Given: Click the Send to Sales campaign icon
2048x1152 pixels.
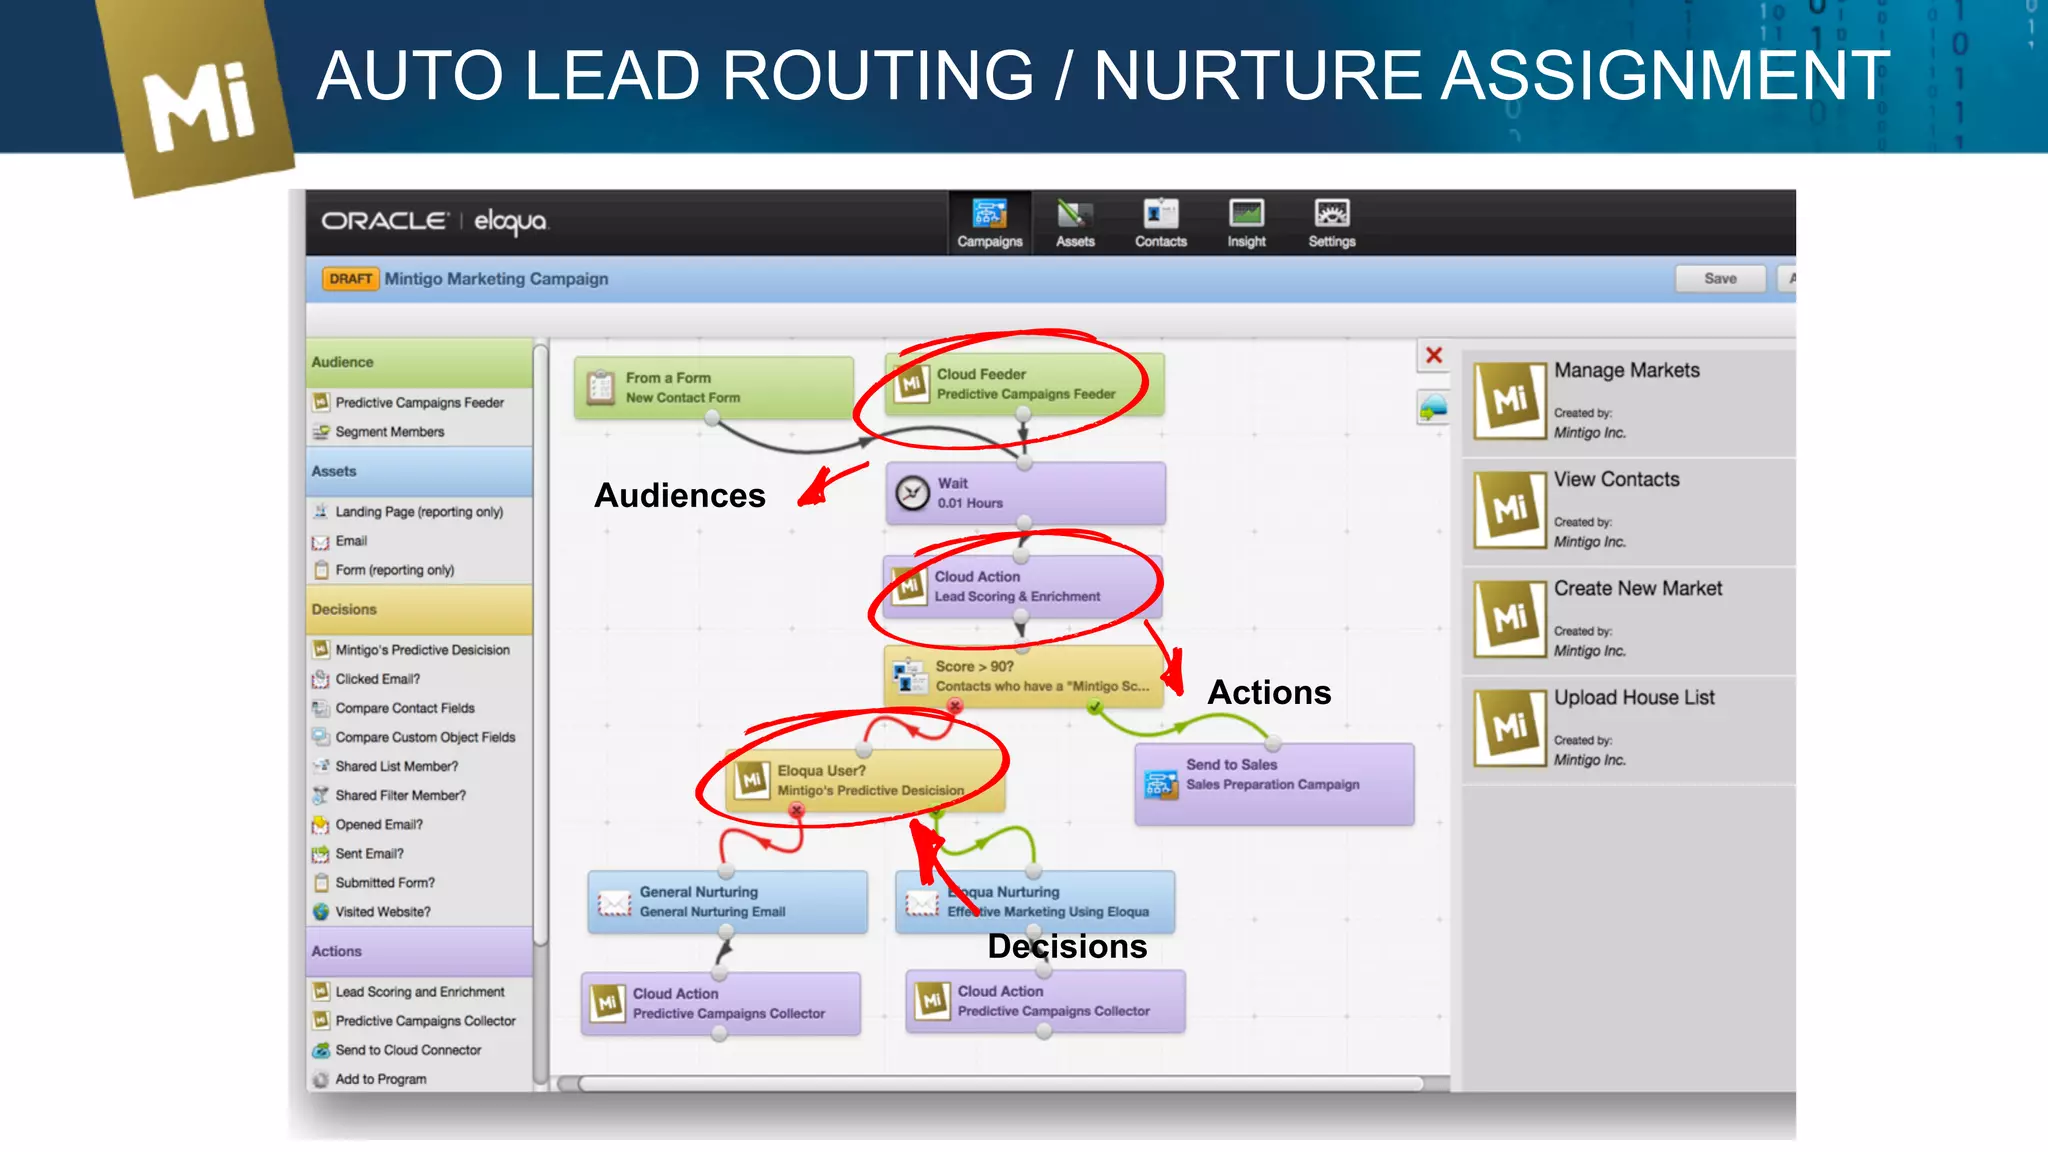Looking at the screenshot, I should tap(1160, 783).
